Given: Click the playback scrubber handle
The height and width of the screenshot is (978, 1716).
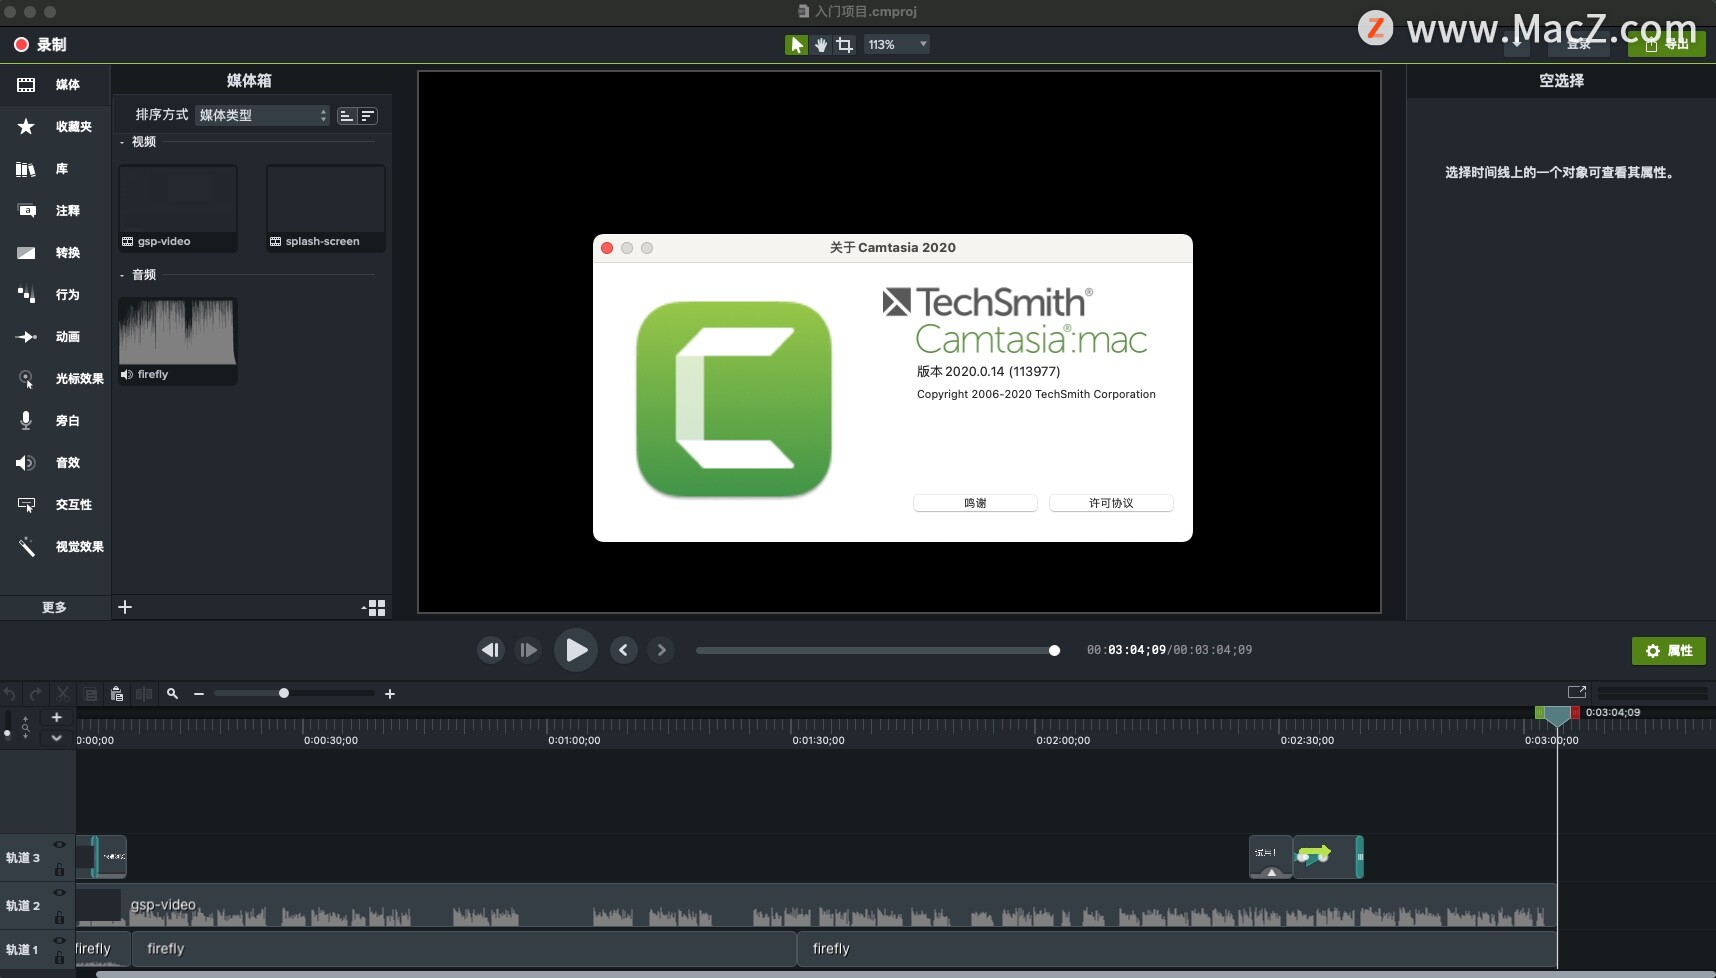Looking at the screenshot, I should tap(1054, 651).
